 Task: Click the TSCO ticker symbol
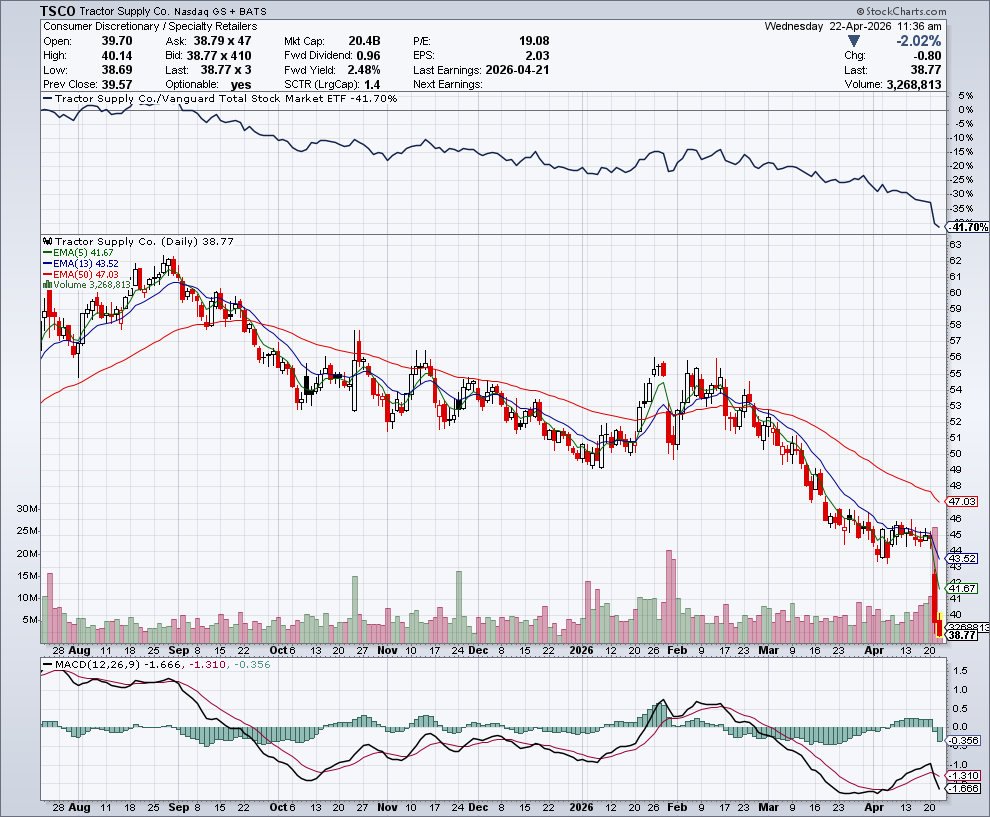tap(59, 11)
